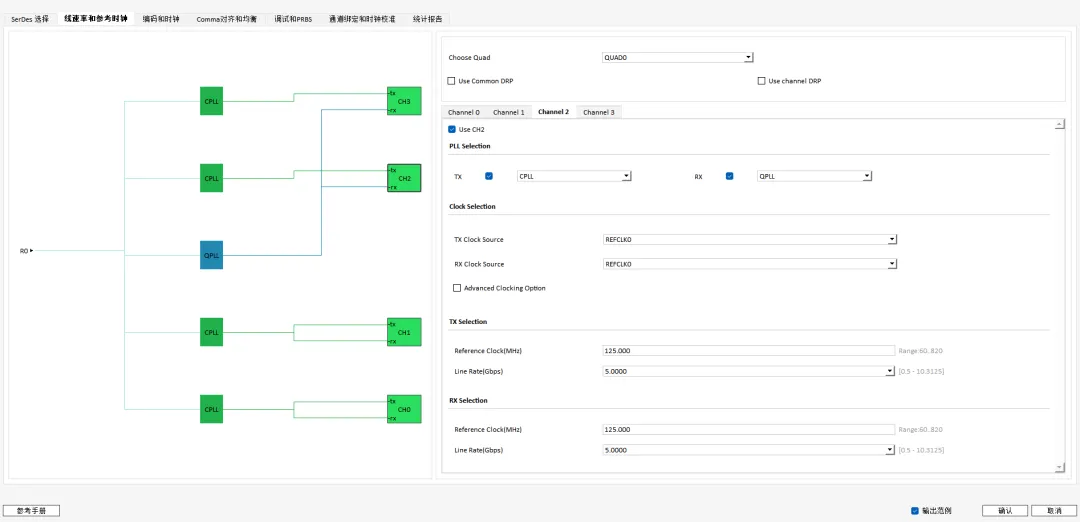Enable Use channel DRP checkbox
The width and height of the screenshot is (1080, 522).
point(761,81)
